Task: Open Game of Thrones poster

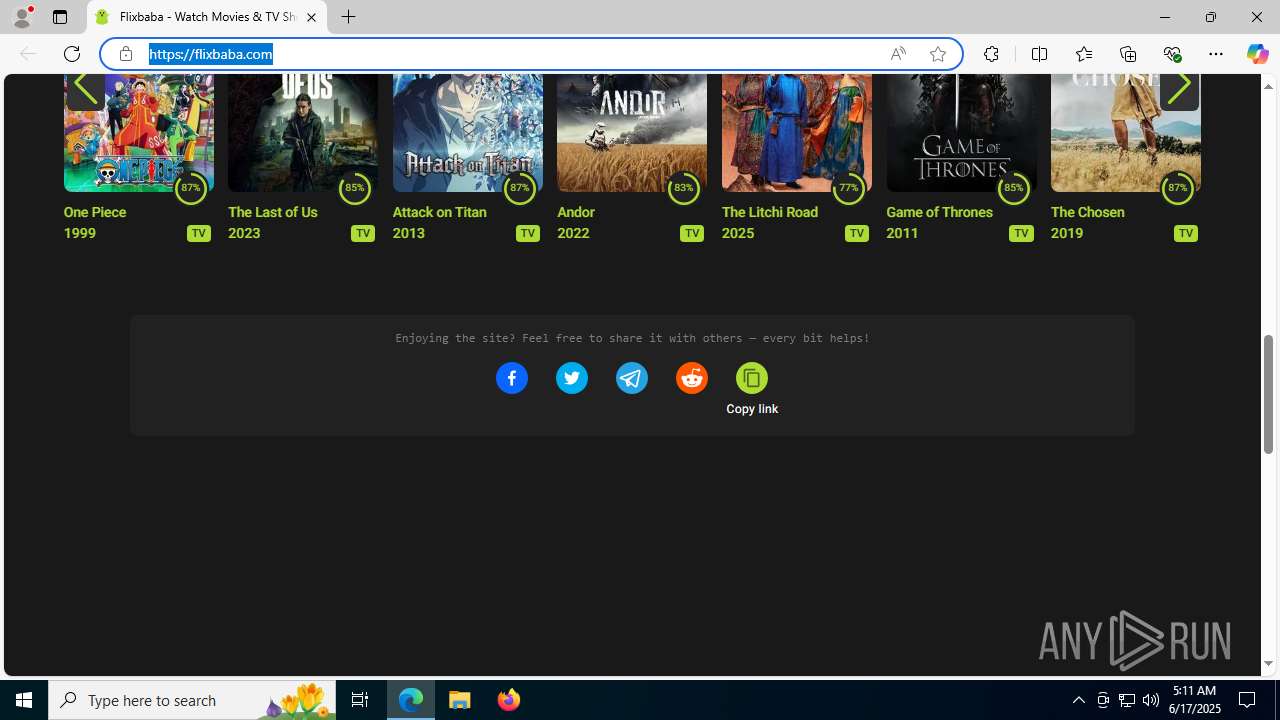Action: click(x=961, y=132)
